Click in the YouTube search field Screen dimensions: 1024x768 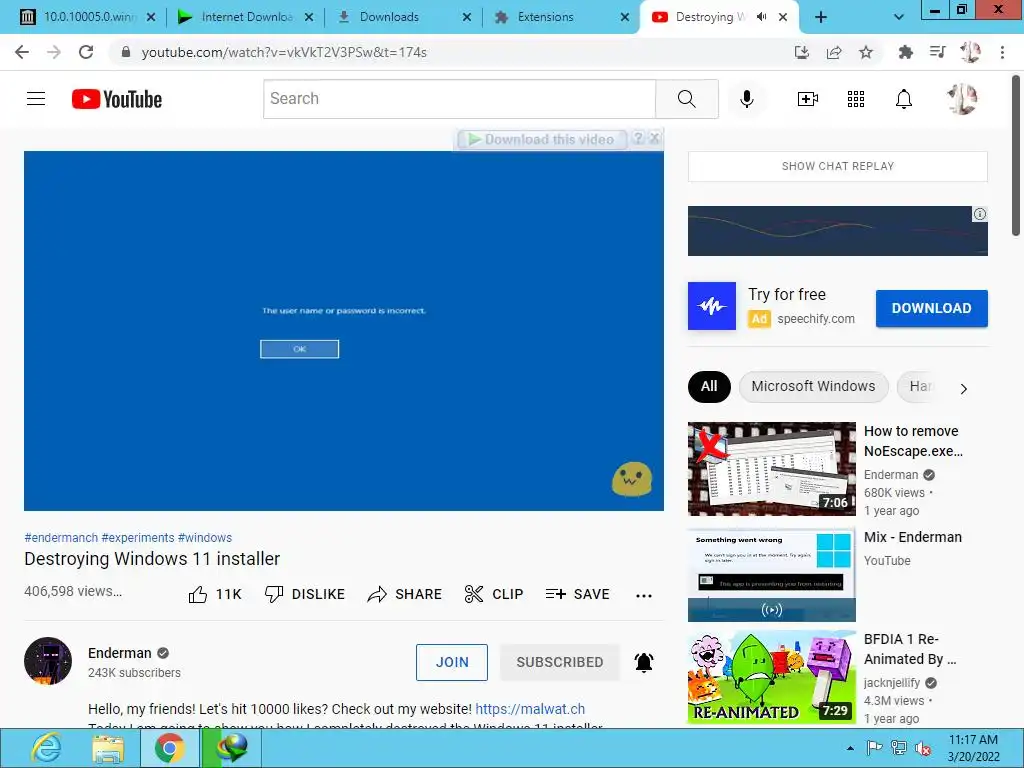tap(459, 99)
